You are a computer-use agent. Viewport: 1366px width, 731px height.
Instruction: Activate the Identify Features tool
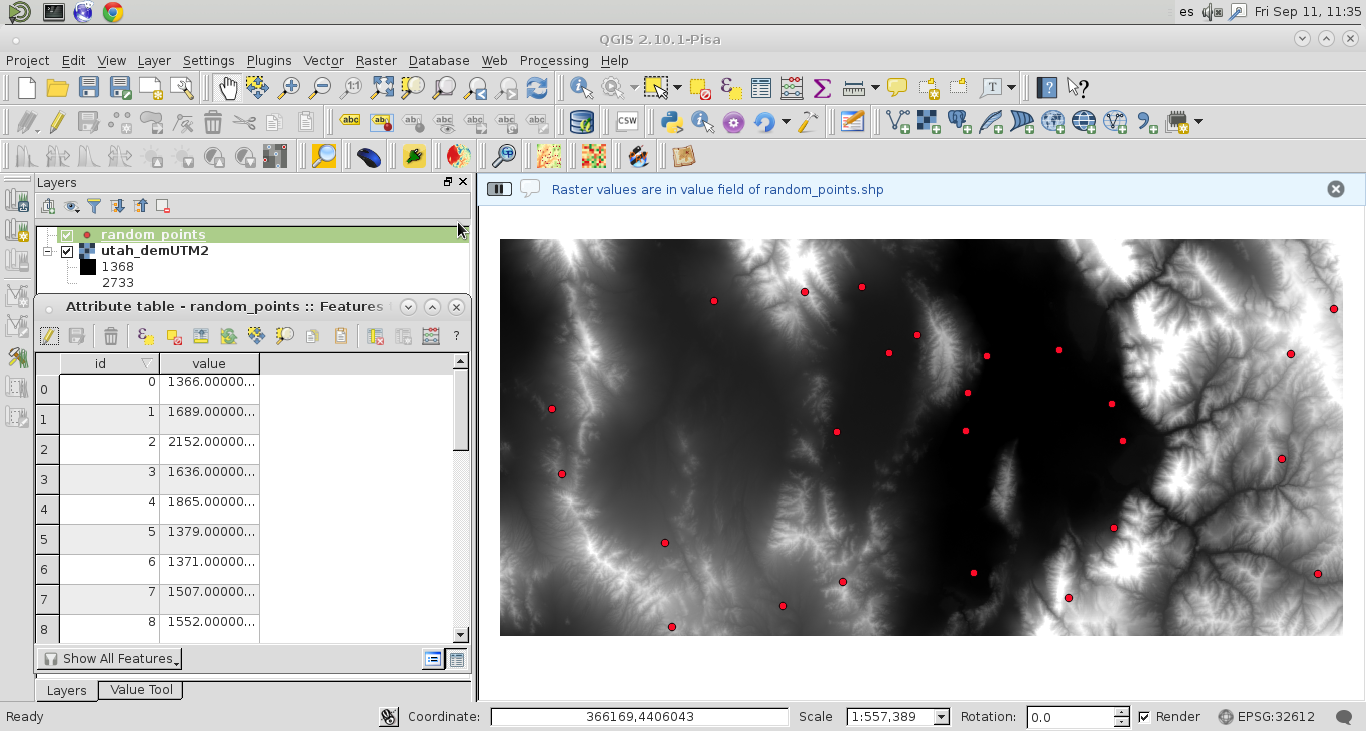point(581,88)
